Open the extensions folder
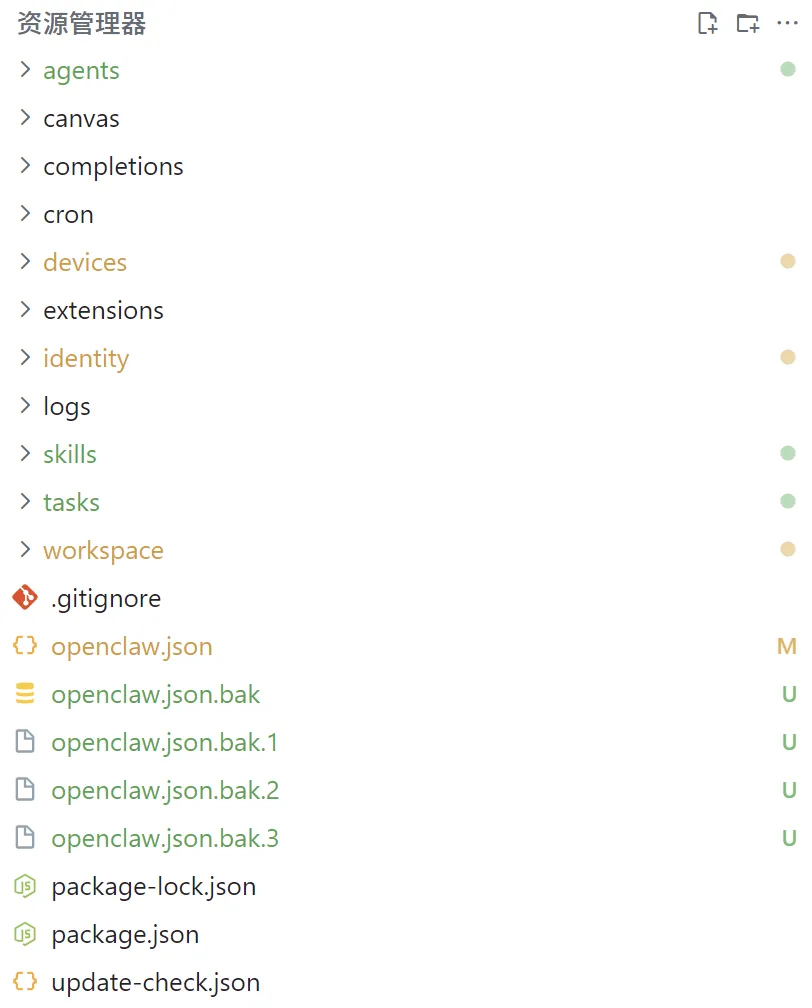This screenshot has height=1008, width=812. coord(103,310)
